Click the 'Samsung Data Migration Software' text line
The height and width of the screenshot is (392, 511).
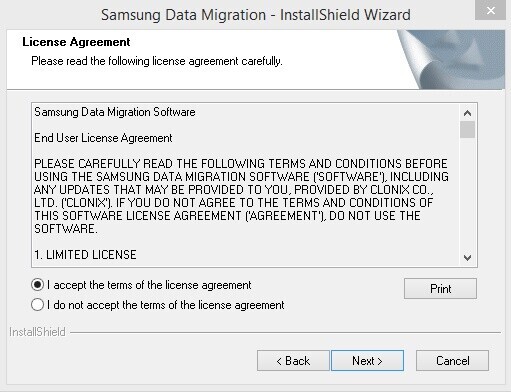115,112
